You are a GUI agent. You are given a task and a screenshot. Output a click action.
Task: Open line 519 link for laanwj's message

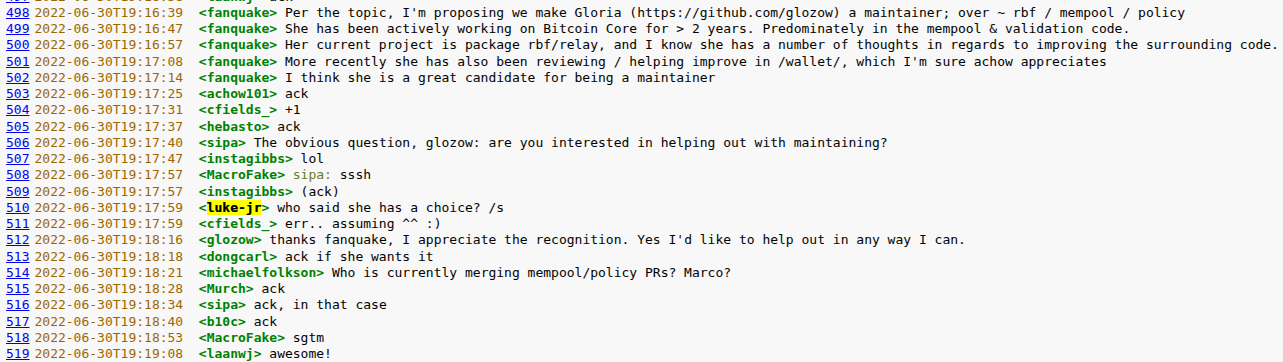[x=18, y=353]
